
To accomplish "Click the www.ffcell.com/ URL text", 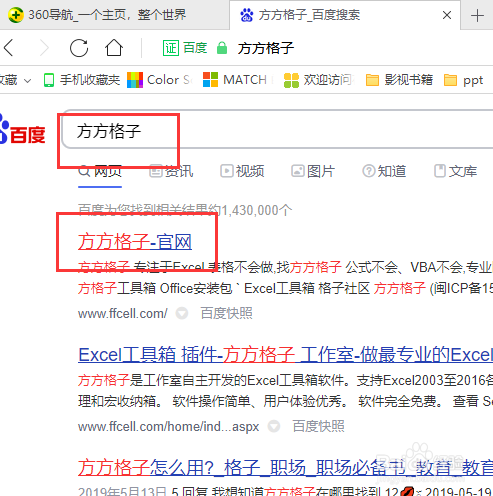I will [x=123, y=313].
